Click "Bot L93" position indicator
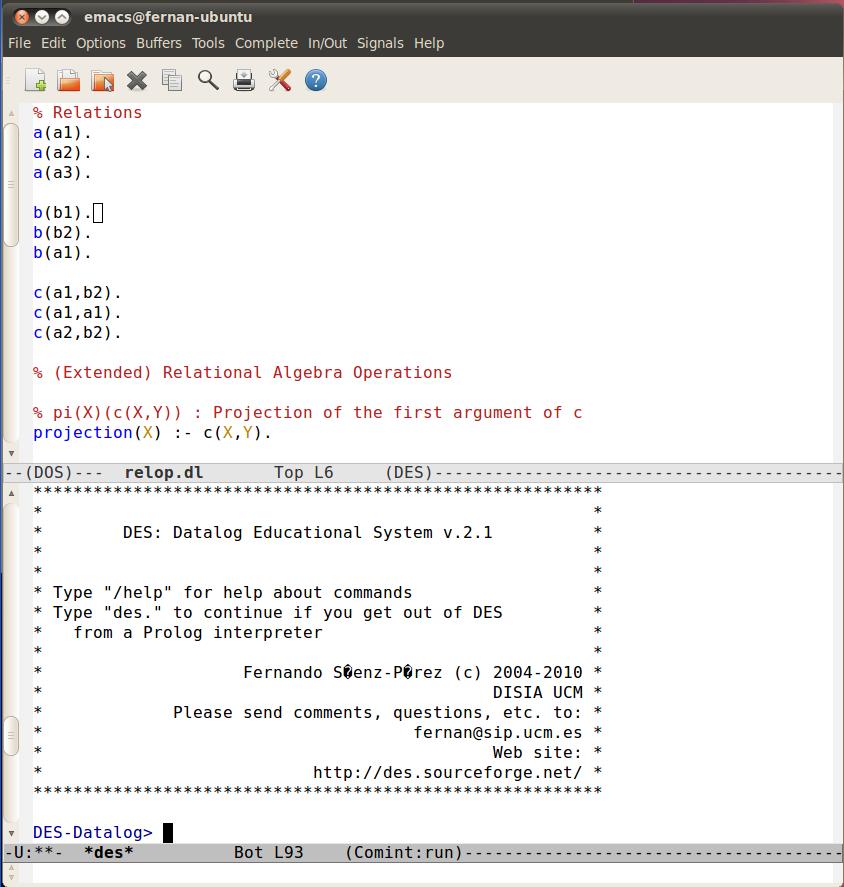This screenshot has width=844, height=887. point(269,852)
